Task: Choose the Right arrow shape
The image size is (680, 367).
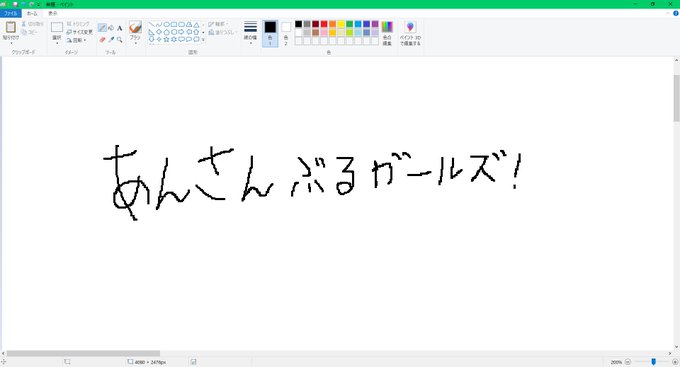Action: click(x=181, y=32)
